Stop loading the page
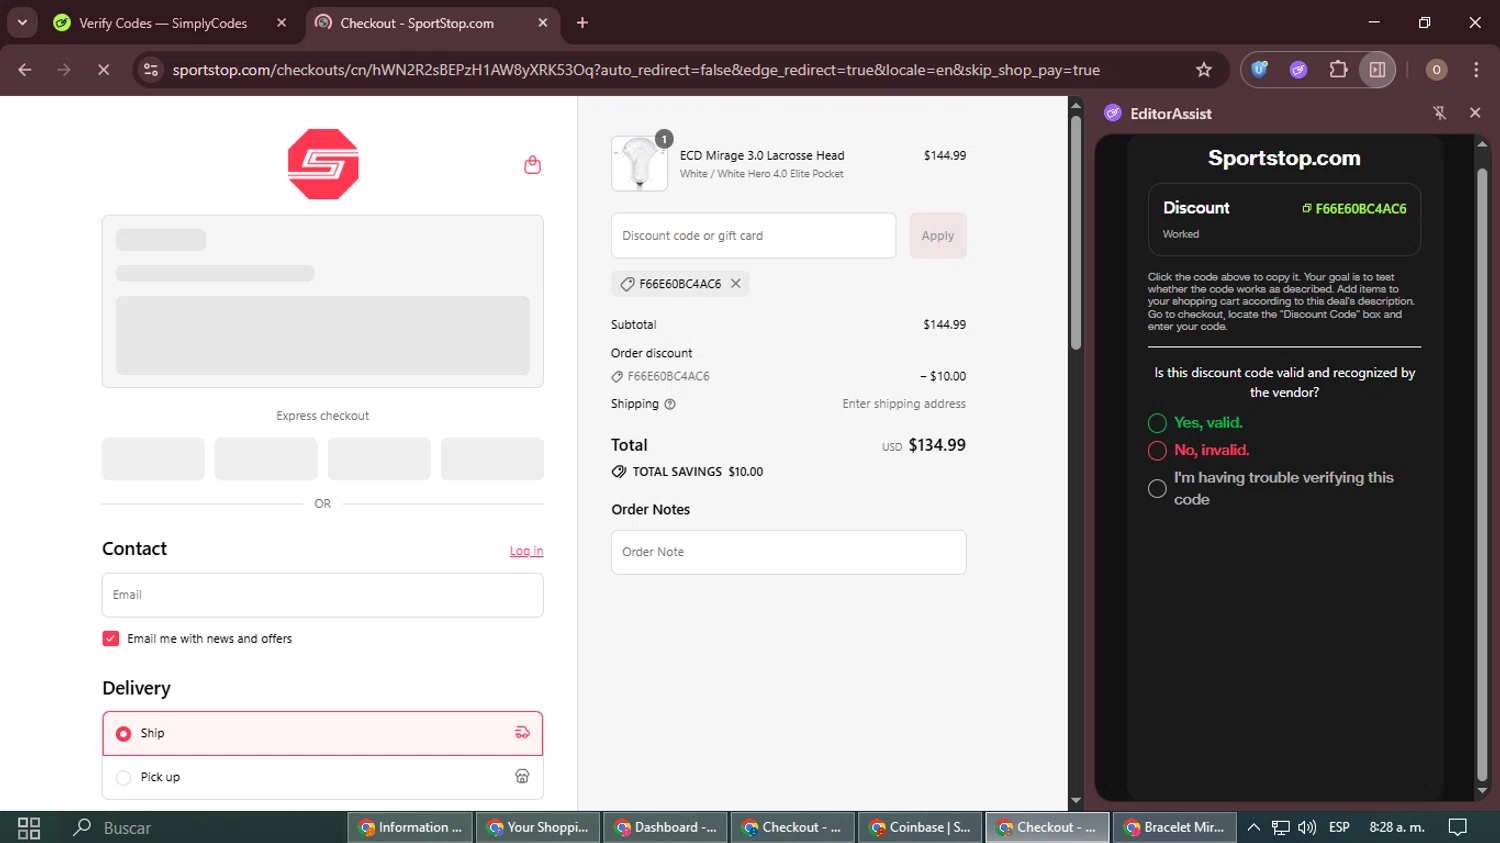The width and height of the screenshot is (1500, 843). pos(103,70)
